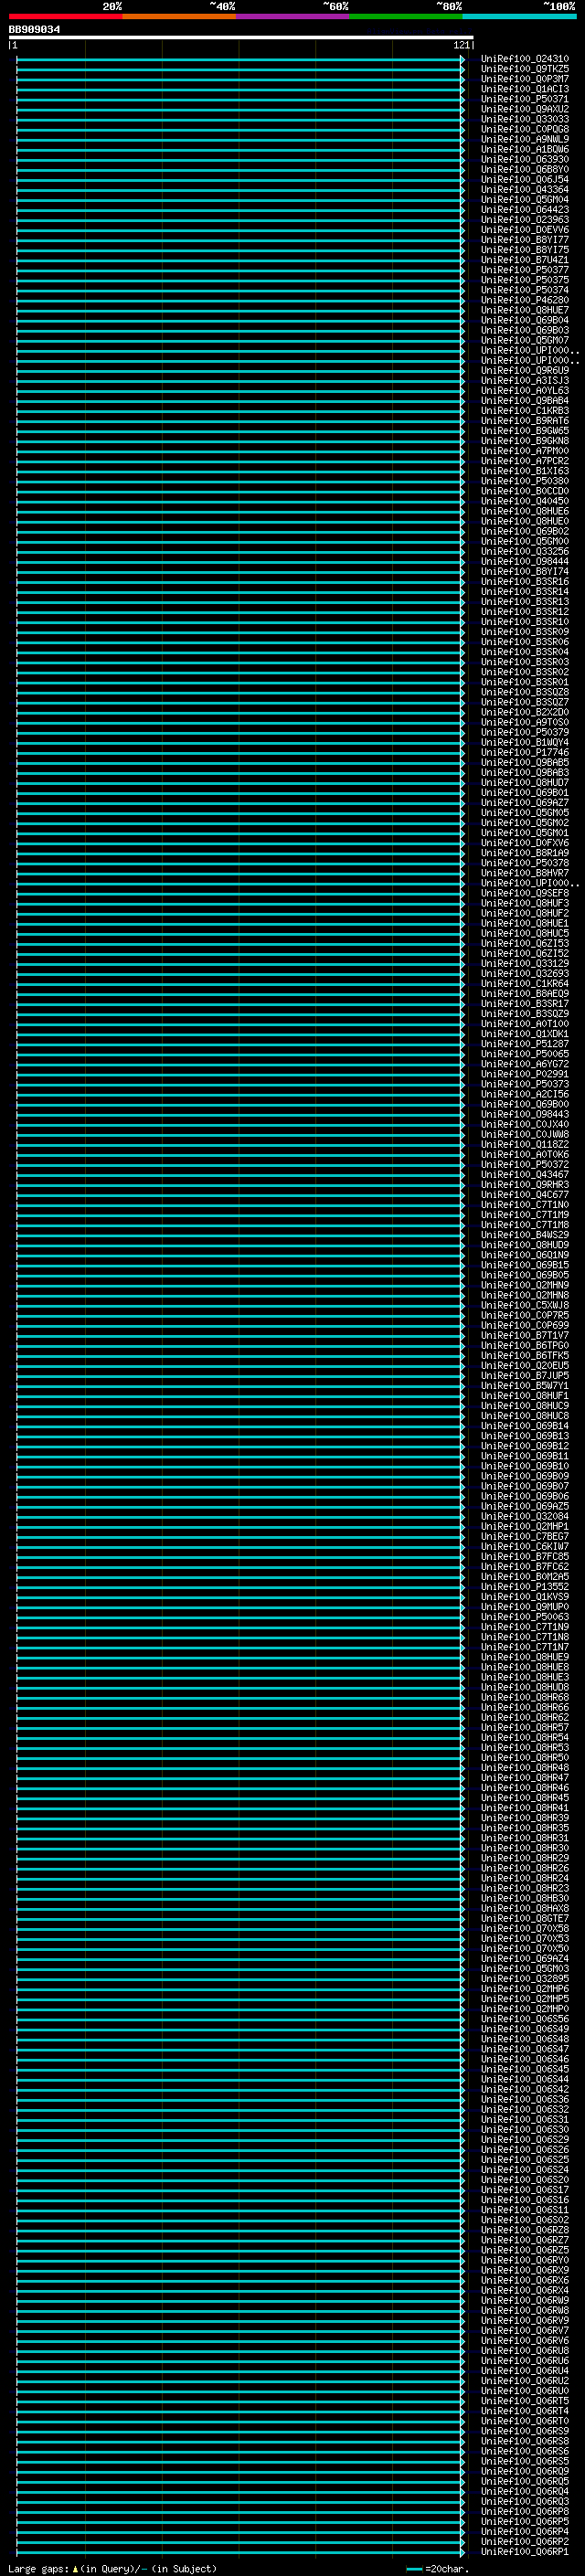Select hit label UniRef100_Q06RZ8
This screenshot has height=2576, width=585.
(x=525, y=2230)
